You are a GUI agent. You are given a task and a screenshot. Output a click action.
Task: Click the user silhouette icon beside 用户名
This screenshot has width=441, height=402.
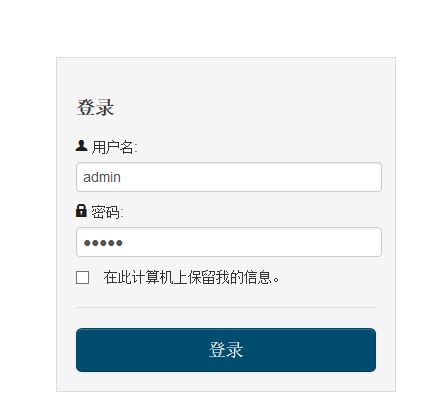point(81,146)
